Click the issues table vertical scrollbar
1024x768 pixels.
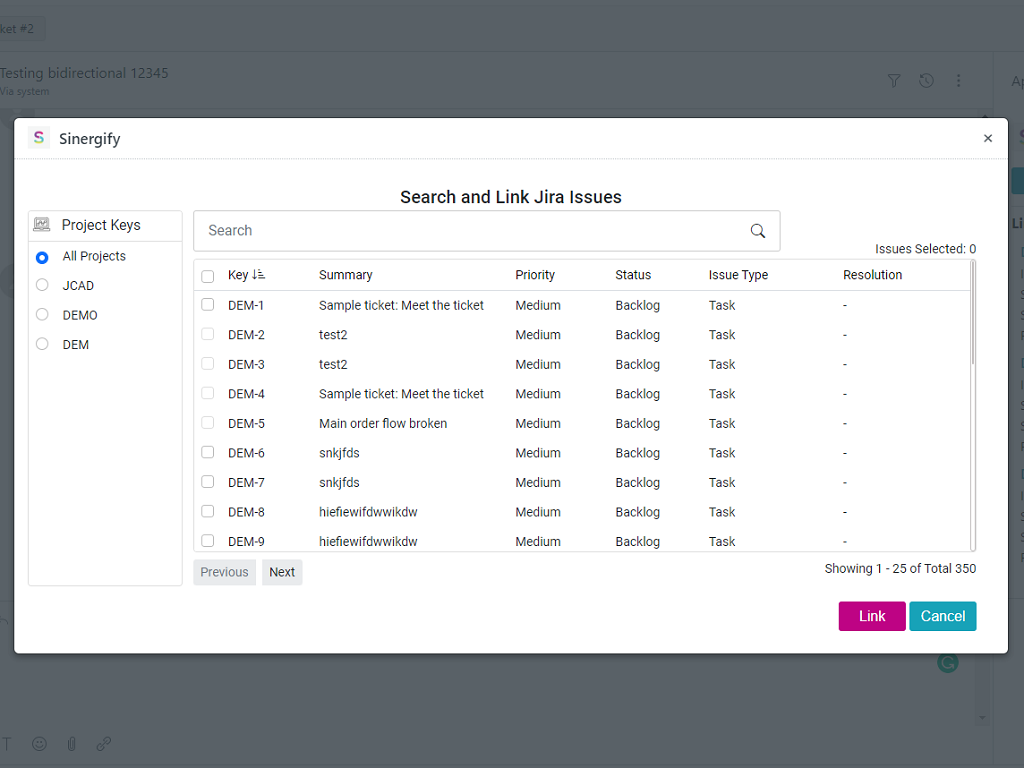click(972, 320)
